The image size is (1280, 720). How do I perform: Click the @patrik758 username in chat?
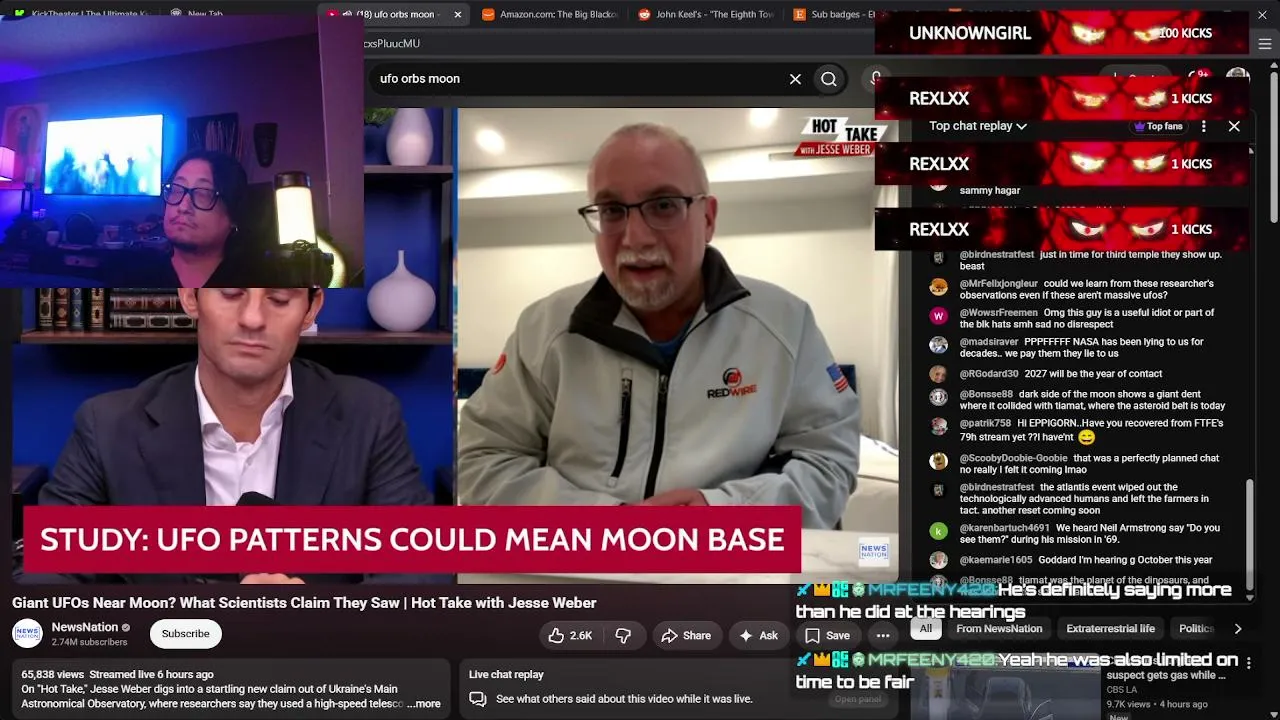pos(986,423)
